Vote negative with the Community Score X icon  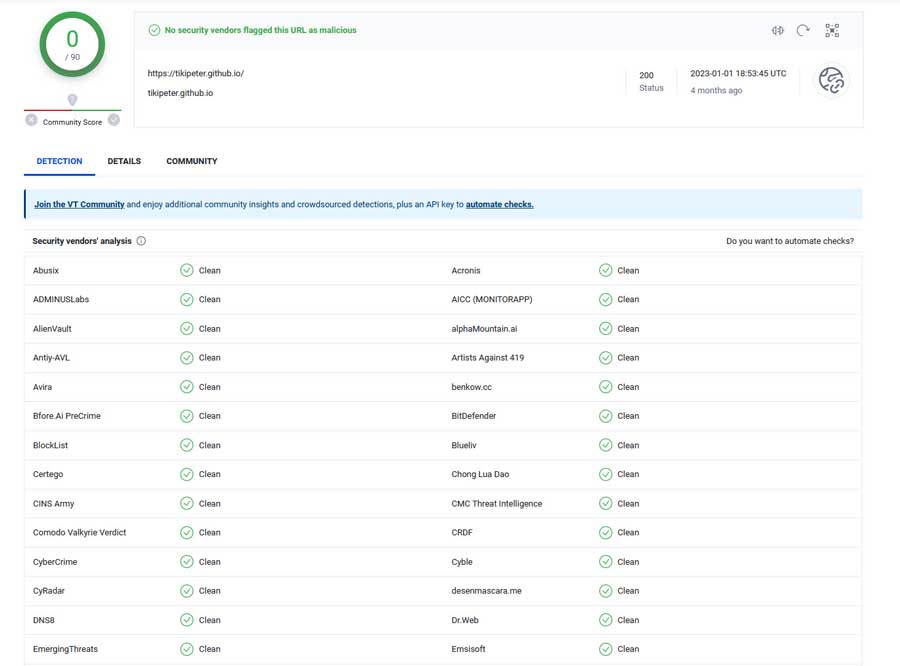pos(32,121)
